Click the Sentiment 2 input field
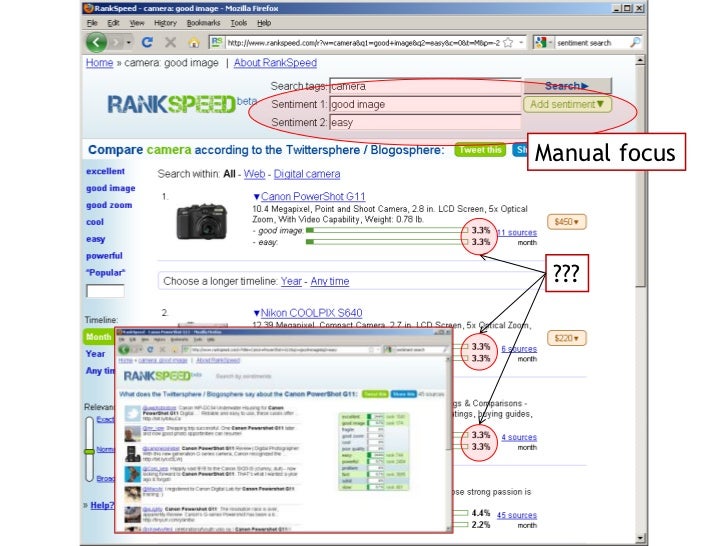The width and height of the screenshot is (728, 546). point(426,123)
